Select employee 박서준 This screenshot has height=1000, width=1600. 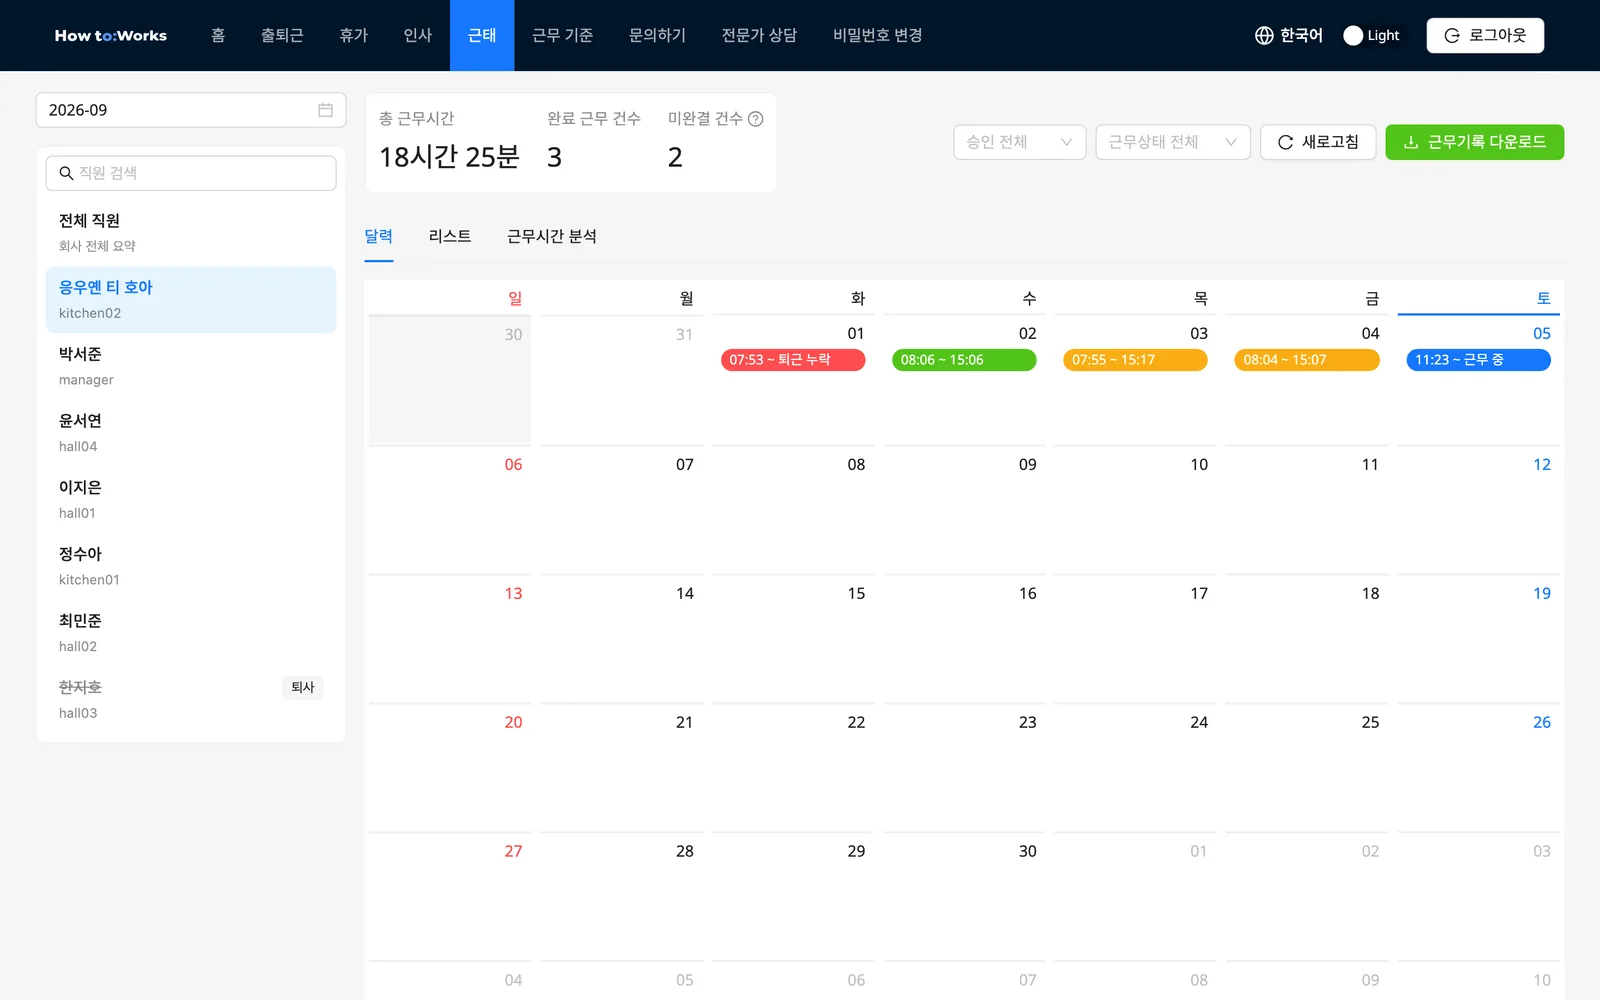(191, 366)
